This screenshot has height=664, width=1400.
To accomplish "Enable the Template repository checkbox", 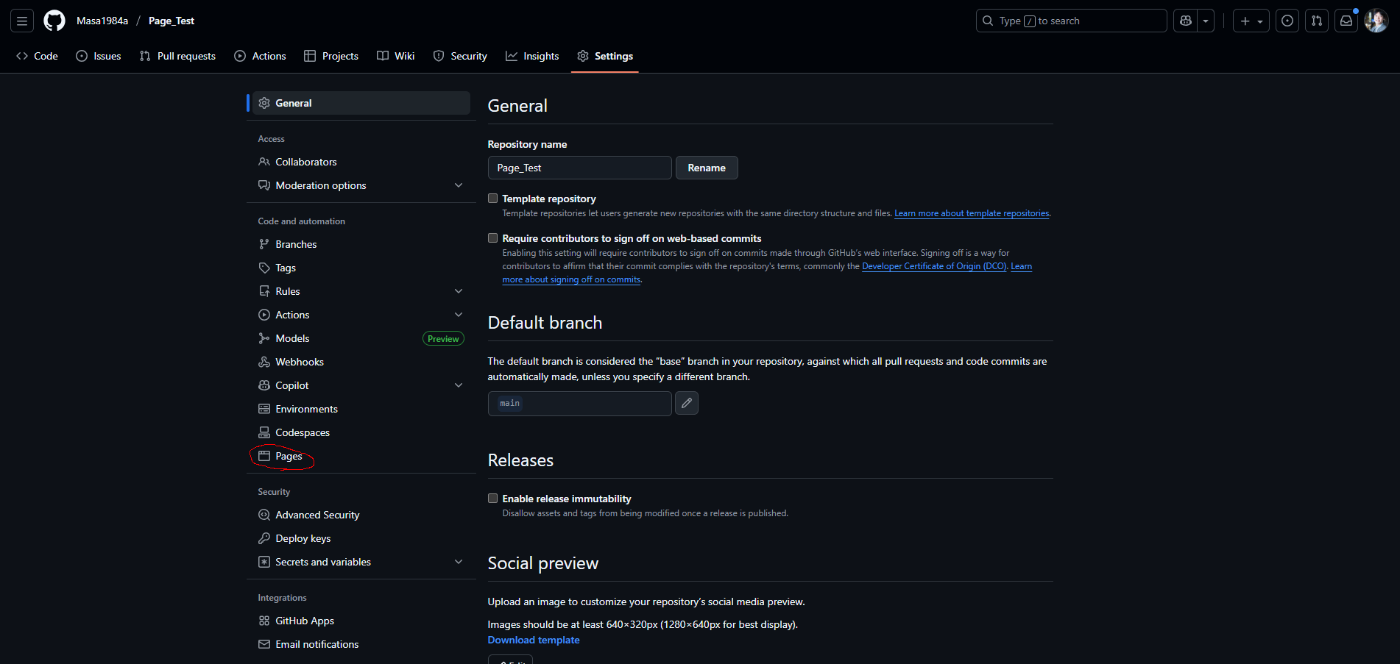I will [493, 199].
